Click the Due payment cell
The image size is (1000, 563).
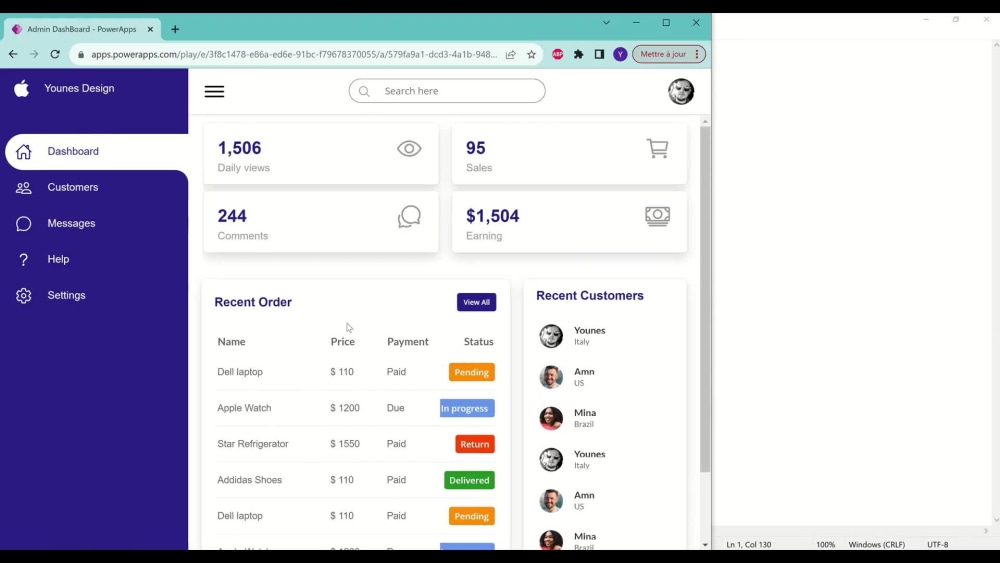[395, 408]
